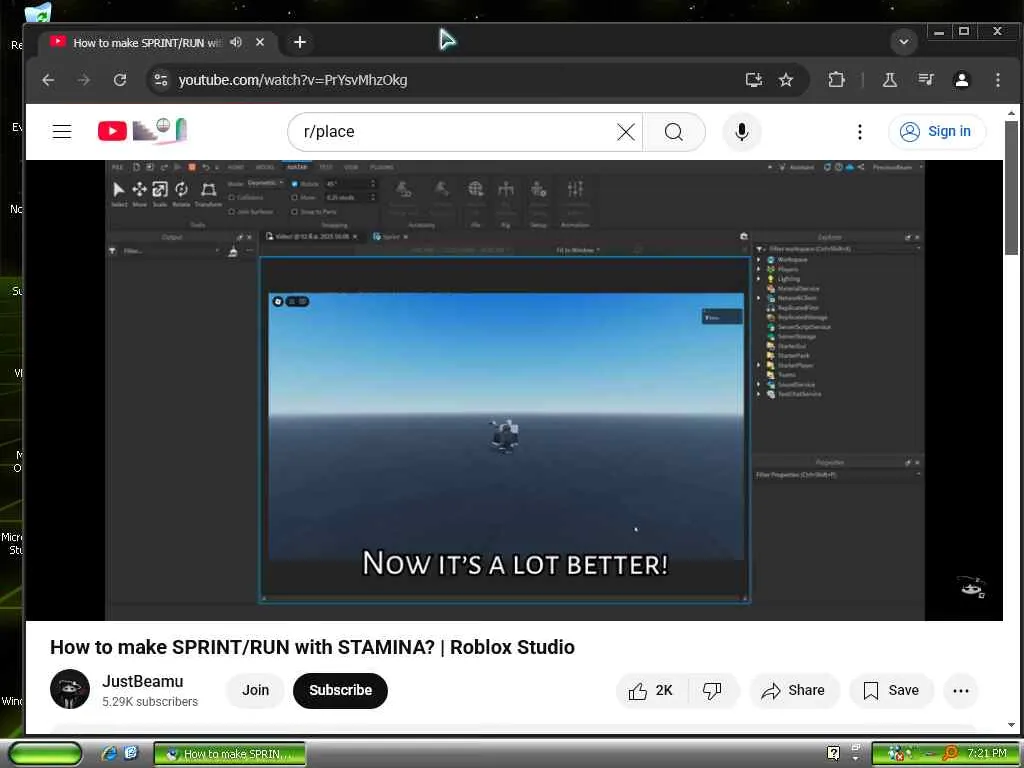
Task: Pause the video by clicking the player
Action: (x=515, y=390)
